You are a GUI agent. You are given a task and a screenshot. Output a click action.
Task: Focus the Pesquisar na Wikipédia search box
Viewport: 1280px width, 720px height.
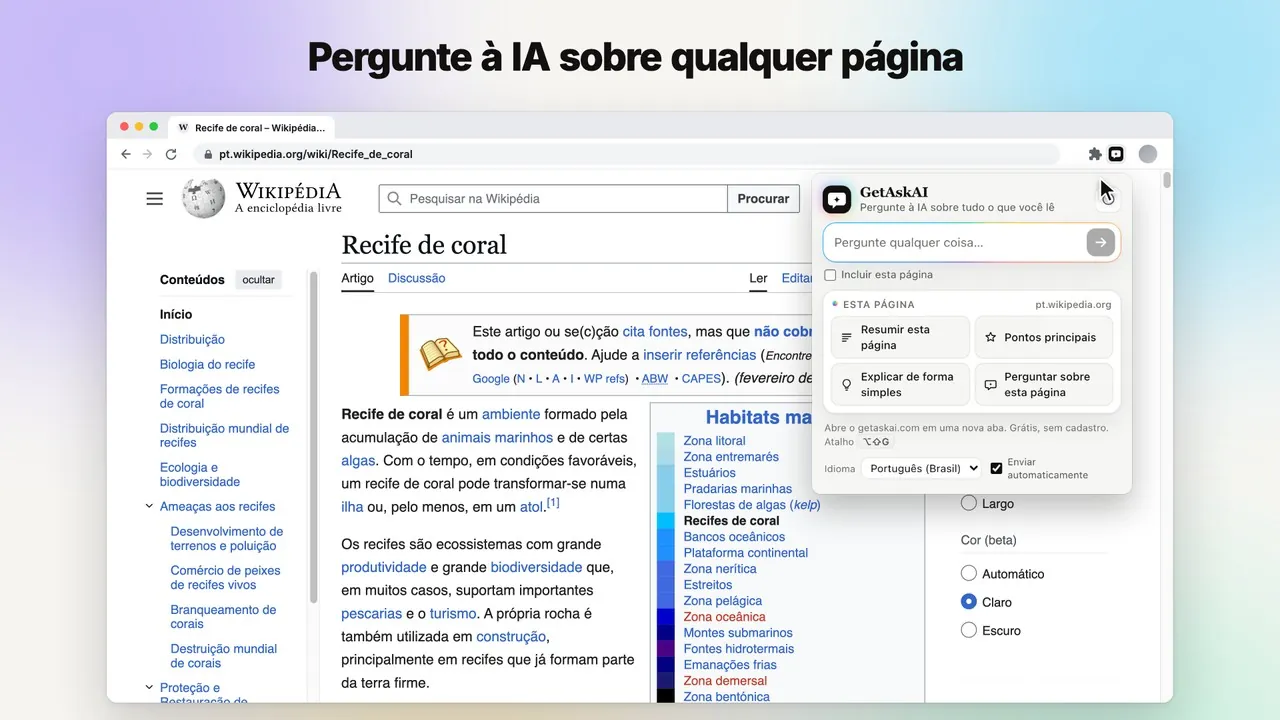(x=553, y=199)
